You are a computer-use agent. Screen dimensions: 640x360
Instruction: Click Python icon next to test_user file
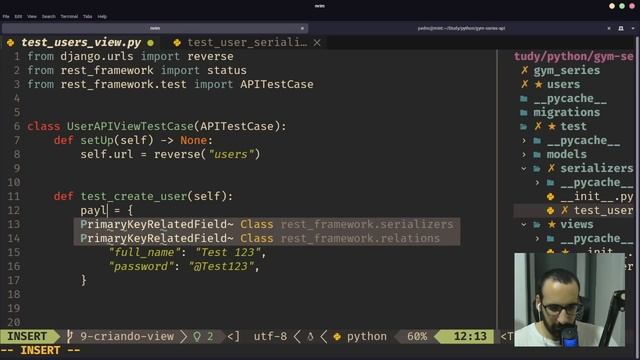pyautogui.click(x=551, y=211)
